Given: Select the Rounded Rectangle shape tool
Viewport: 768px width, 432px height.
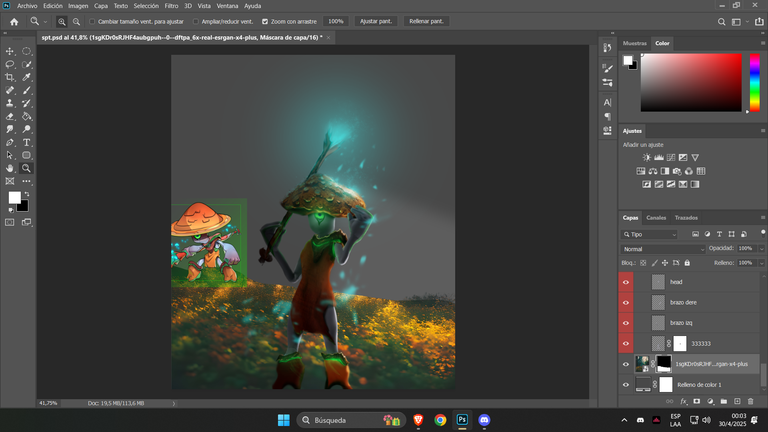Looking at the screenshot, I should [x=26, y=155].
